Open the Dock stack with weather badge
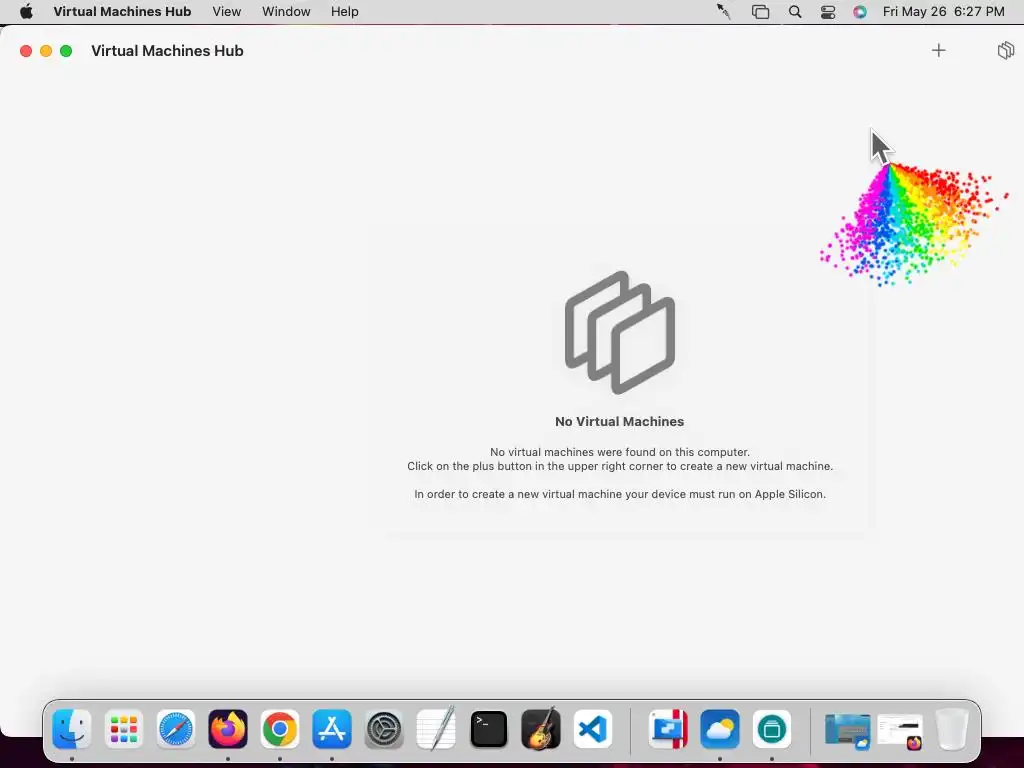The width and height of the screenshot is (1024, 768). (847, 731)
